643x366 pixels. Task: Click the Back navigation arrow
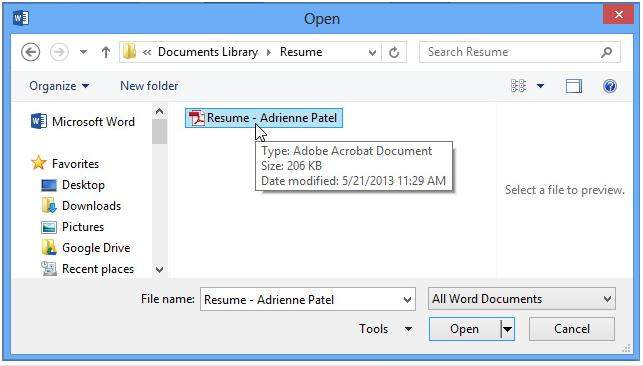[30, 52]
